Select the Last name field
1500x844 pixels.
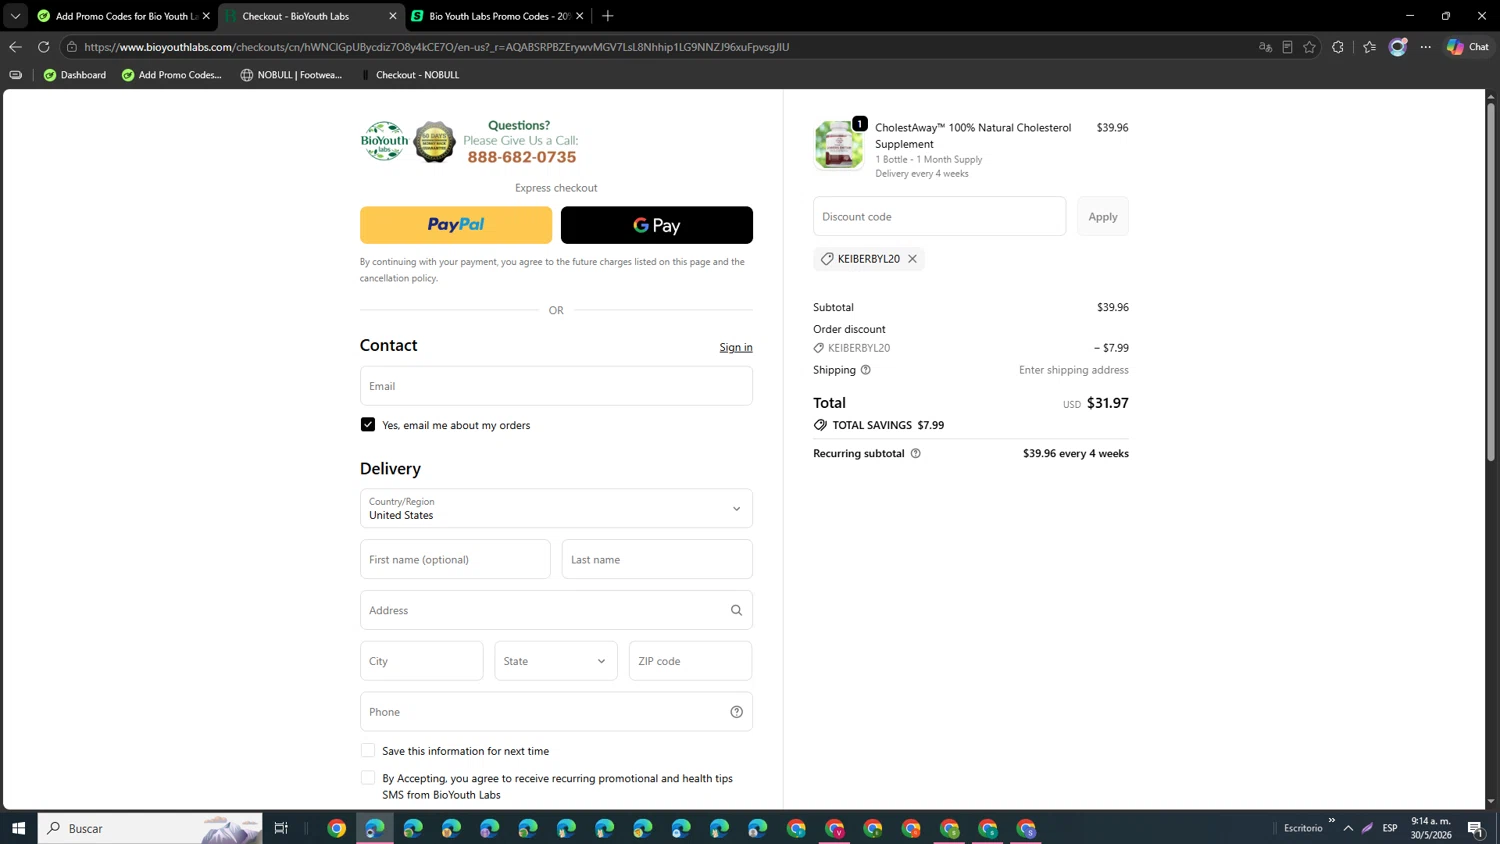(657, 559)
